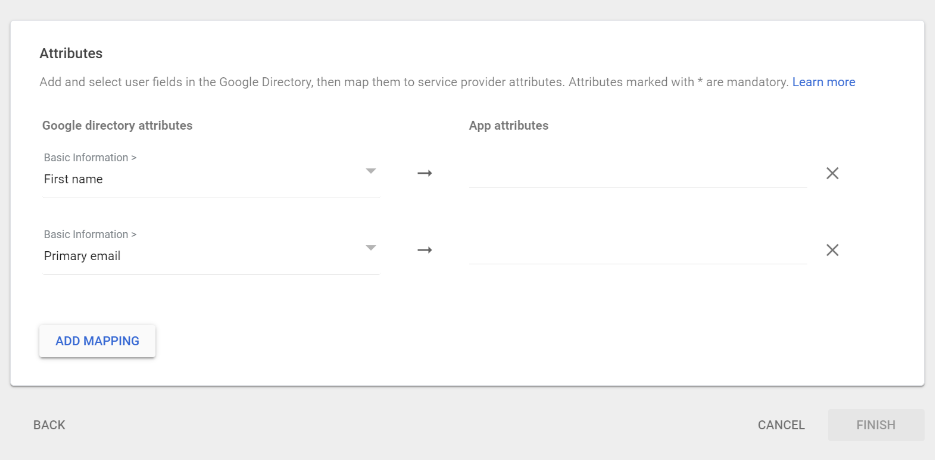Click the Google directory attributes column header
This screenshot has width=936, height=460.
click(x=118, y=126)
